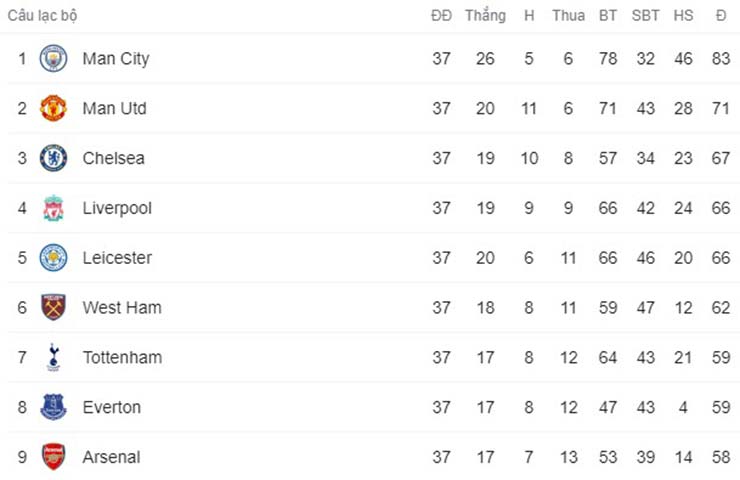
Task: Click the Man City club crest
Action: (x=53, y=59)
